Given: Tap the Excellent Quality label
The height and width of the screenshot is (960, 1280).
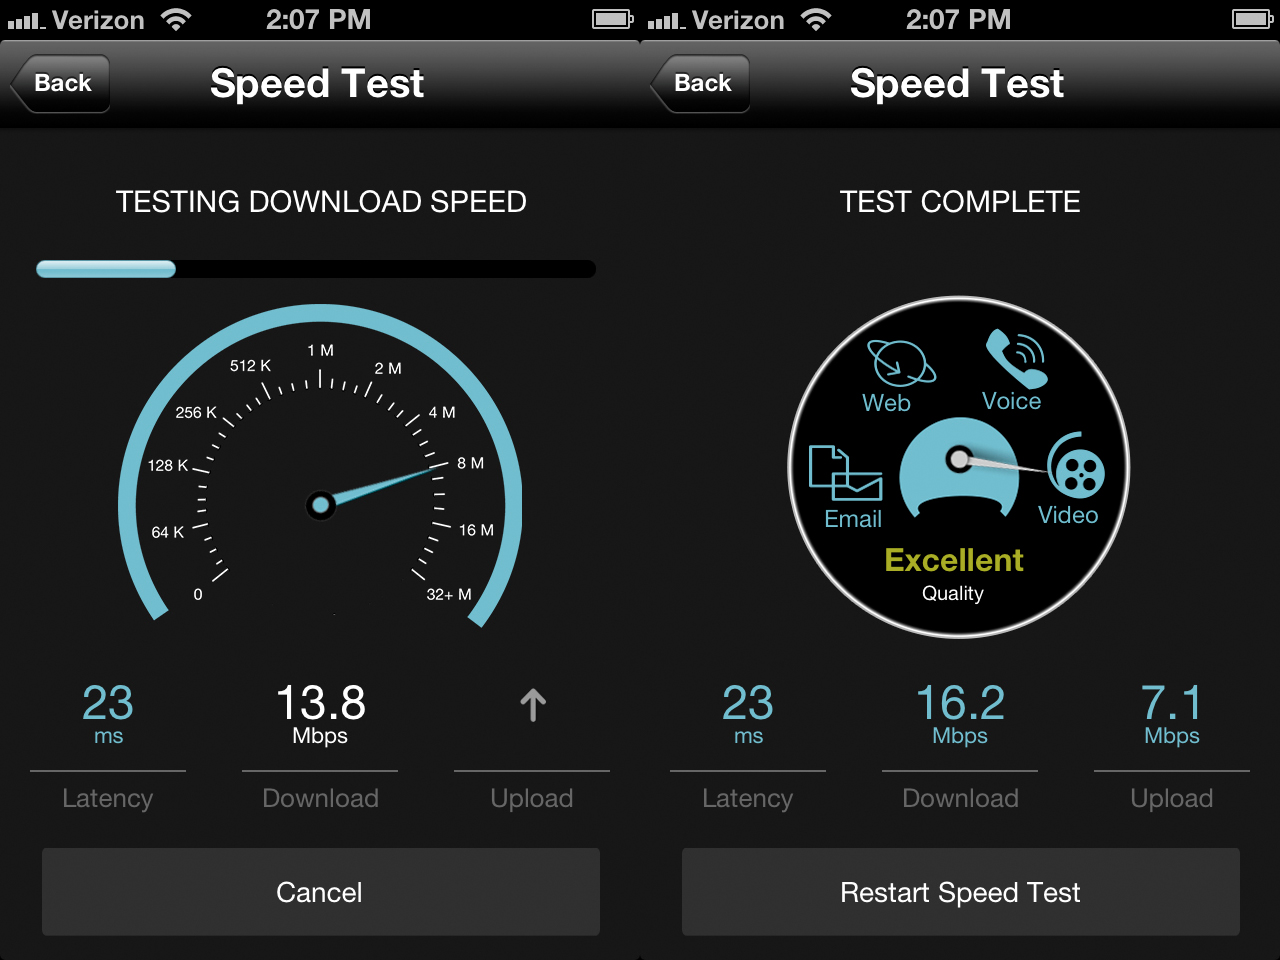Looking at the screenshot, I should pyautogui.click(x=954, y=574).
